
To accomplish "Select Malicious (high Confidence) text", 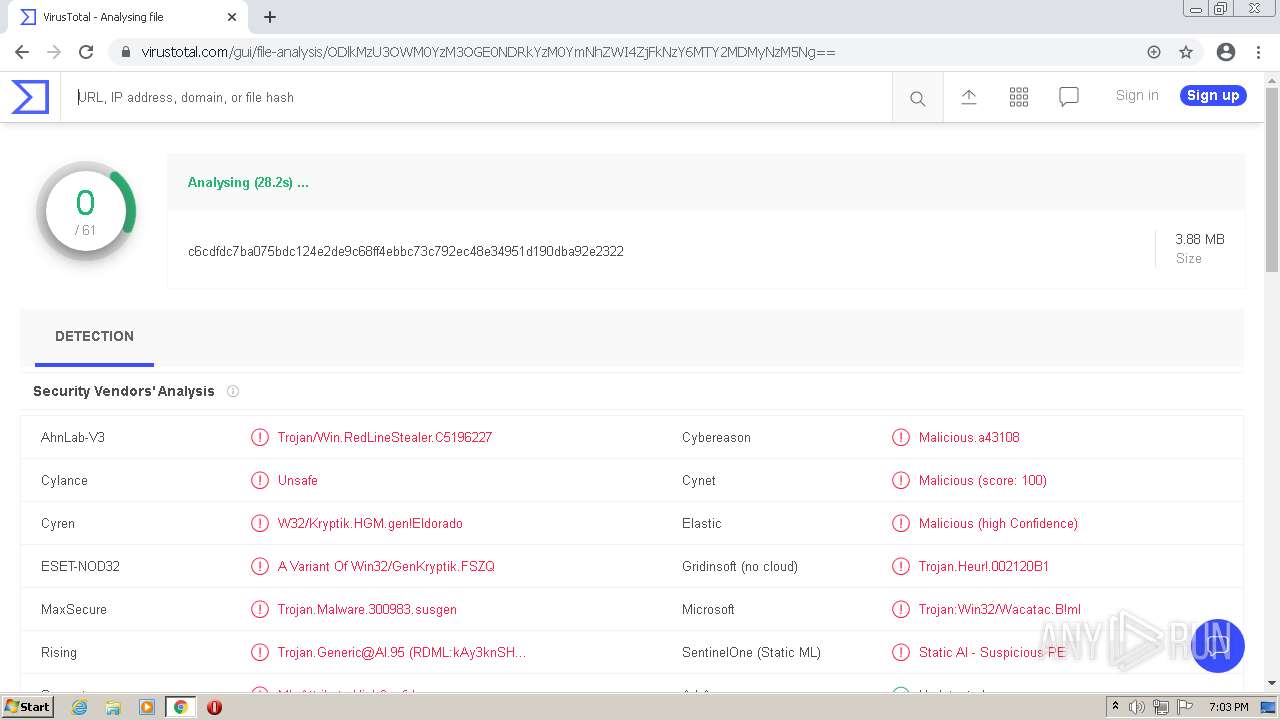I will pos(998,523).
